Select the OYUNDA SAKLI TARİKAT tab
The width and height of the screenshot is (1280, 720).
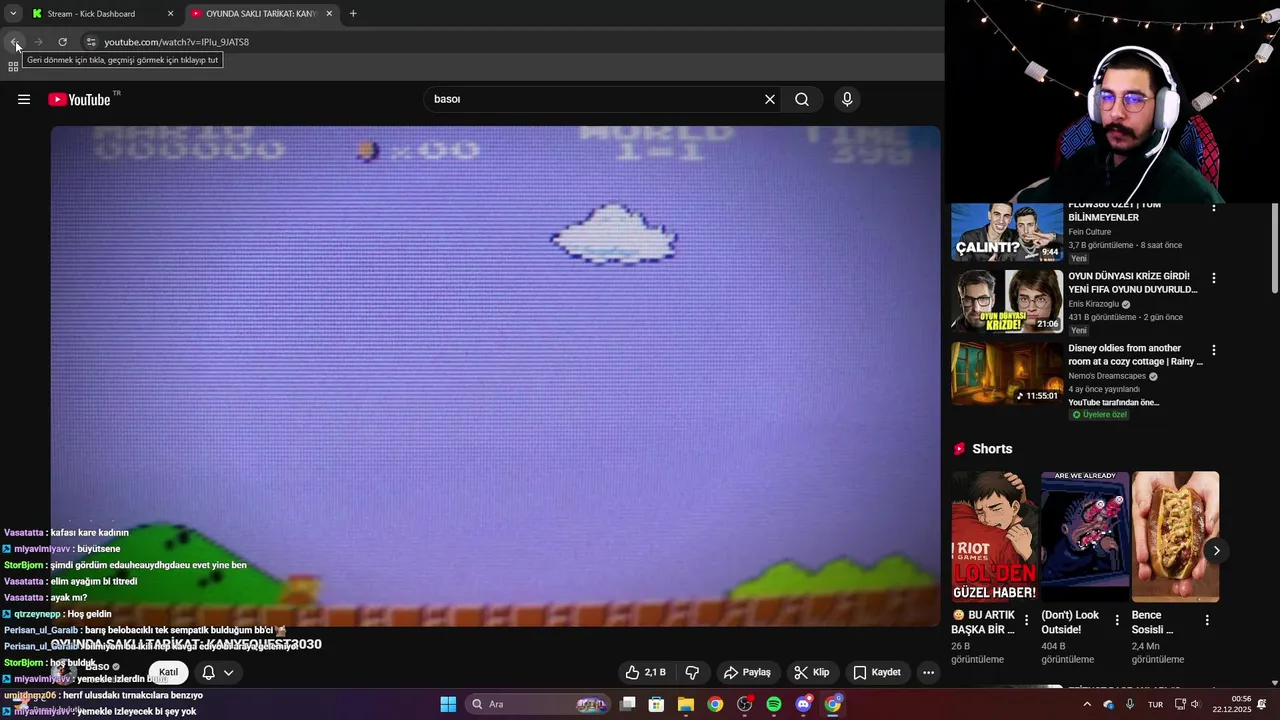pyautogui.click(x=260, y=14)
